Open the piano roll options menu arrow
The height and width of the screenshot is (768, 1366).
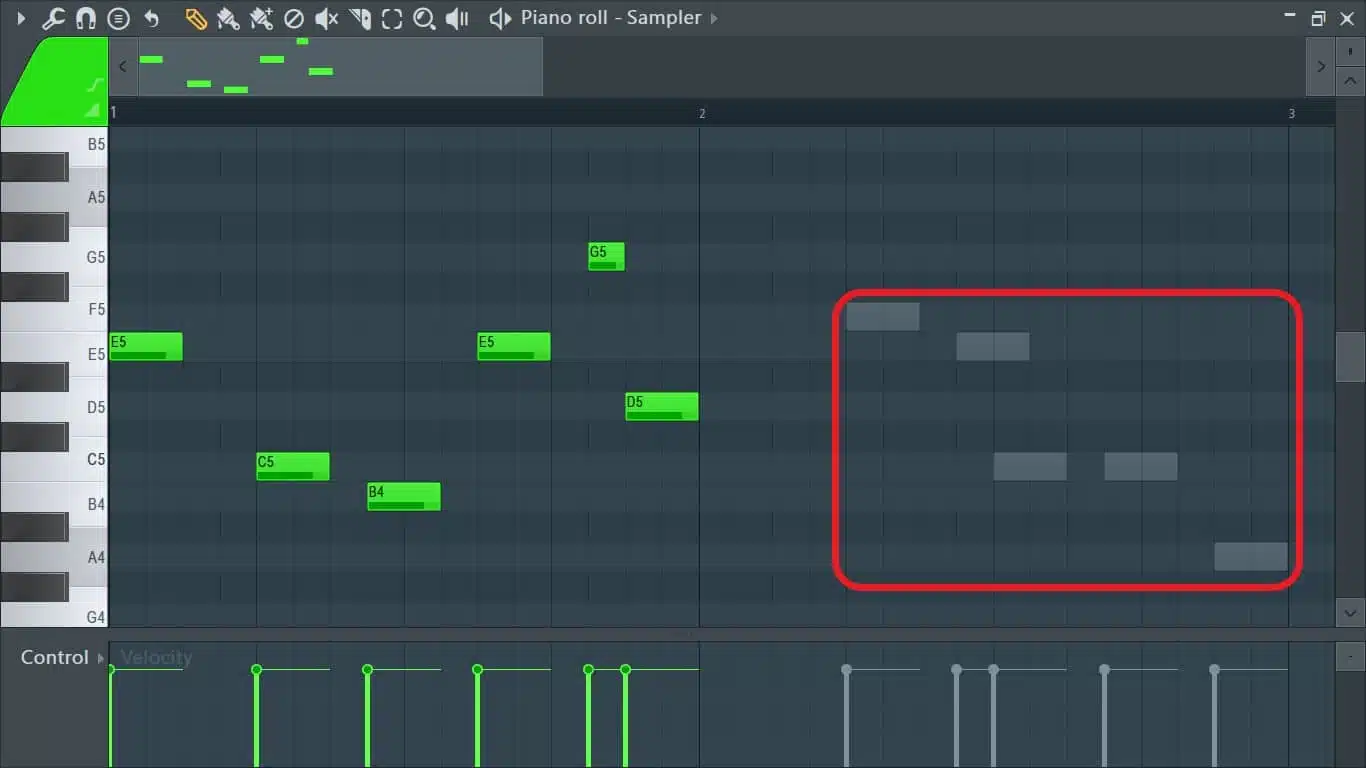pyautogui.click(x=21, y=18)
